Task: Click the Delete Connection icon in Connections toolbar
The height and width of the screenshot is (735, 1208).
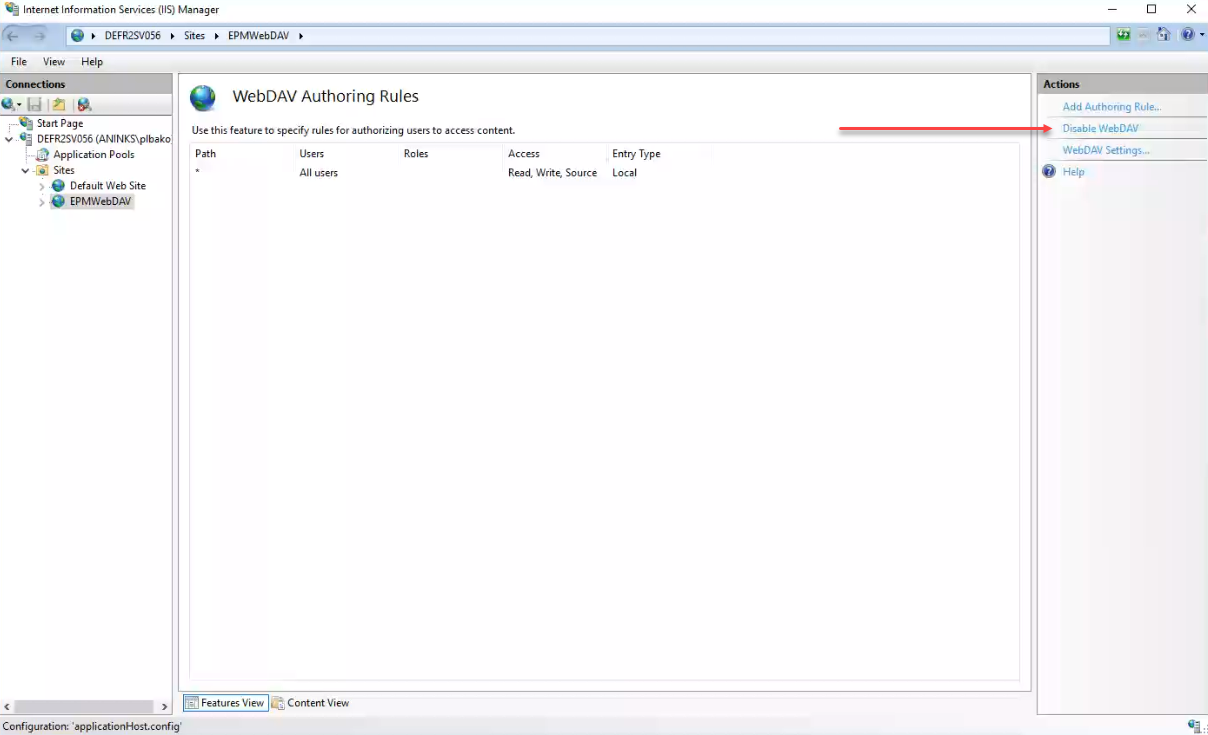Action: (84, 104)
